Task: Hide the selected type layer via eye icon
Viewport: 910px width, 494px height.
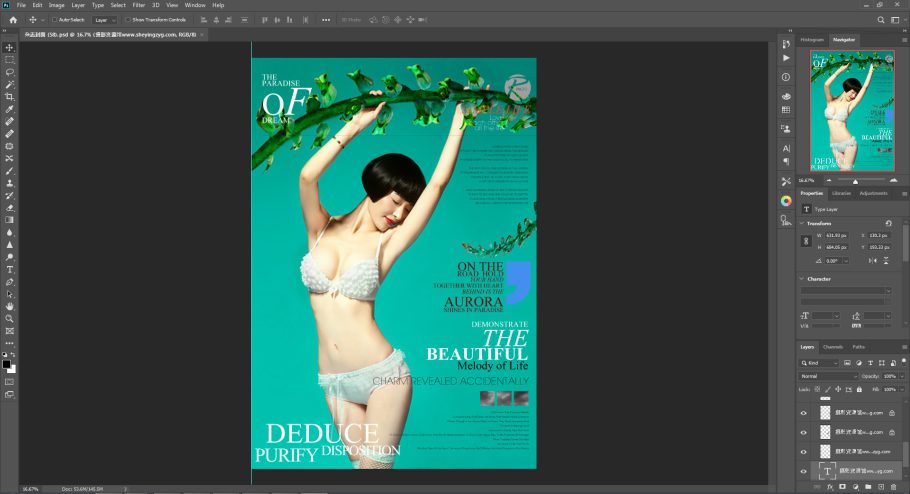Action: click(x=804, y=471)
